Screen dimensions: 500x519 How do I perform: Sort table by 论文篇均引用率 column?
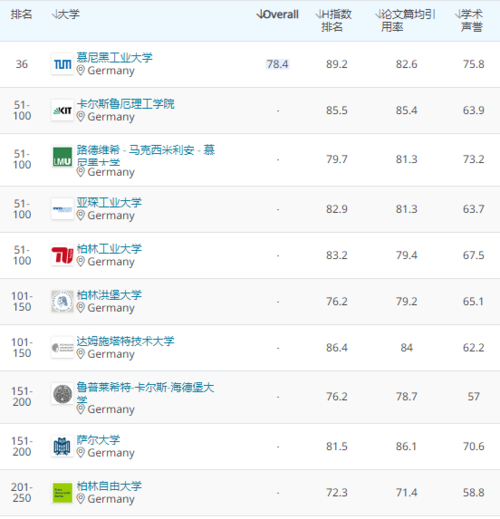pyautogui.click(x=405, y=20)
